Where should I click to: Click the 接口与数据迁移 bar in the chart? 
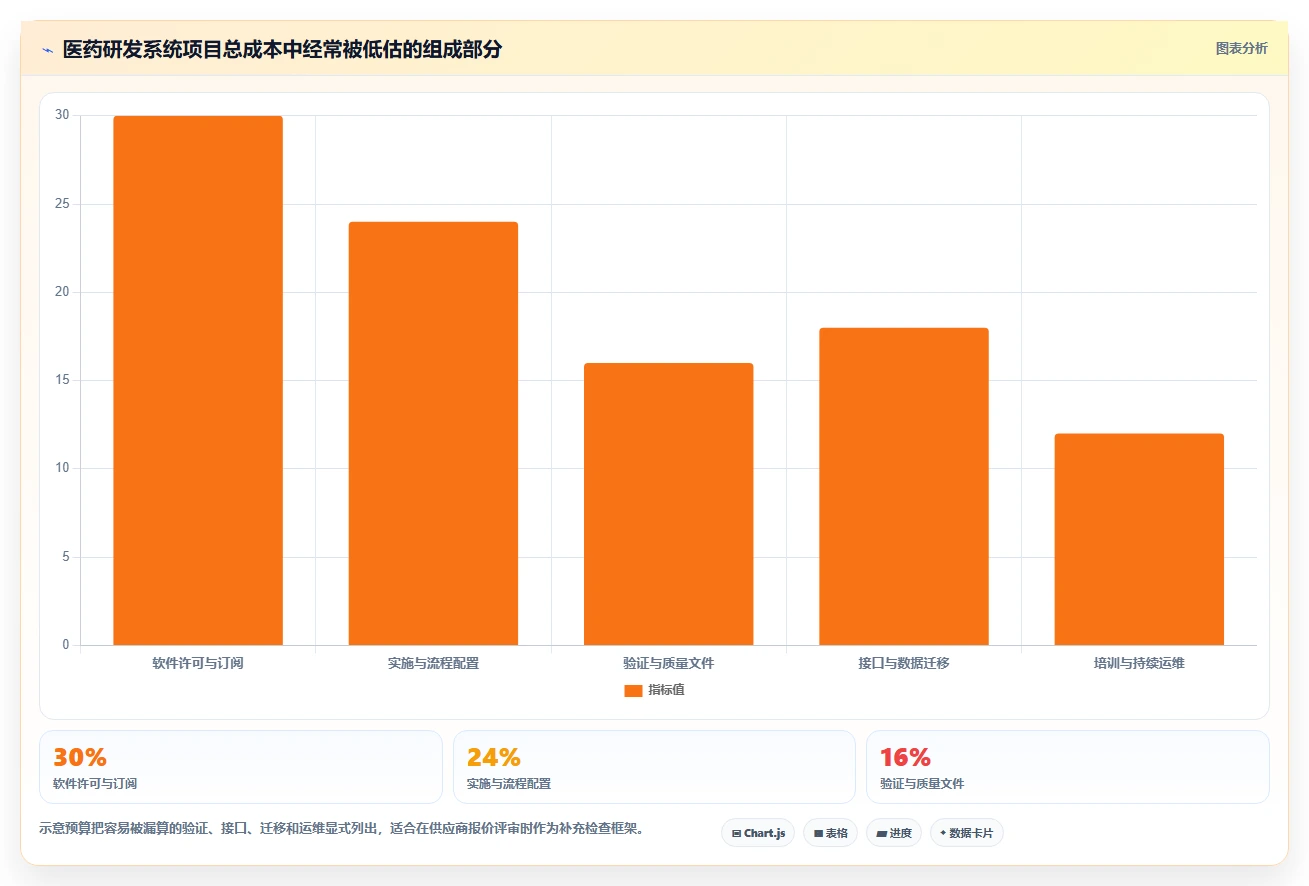pyautogui.click(x=904, y=487)
